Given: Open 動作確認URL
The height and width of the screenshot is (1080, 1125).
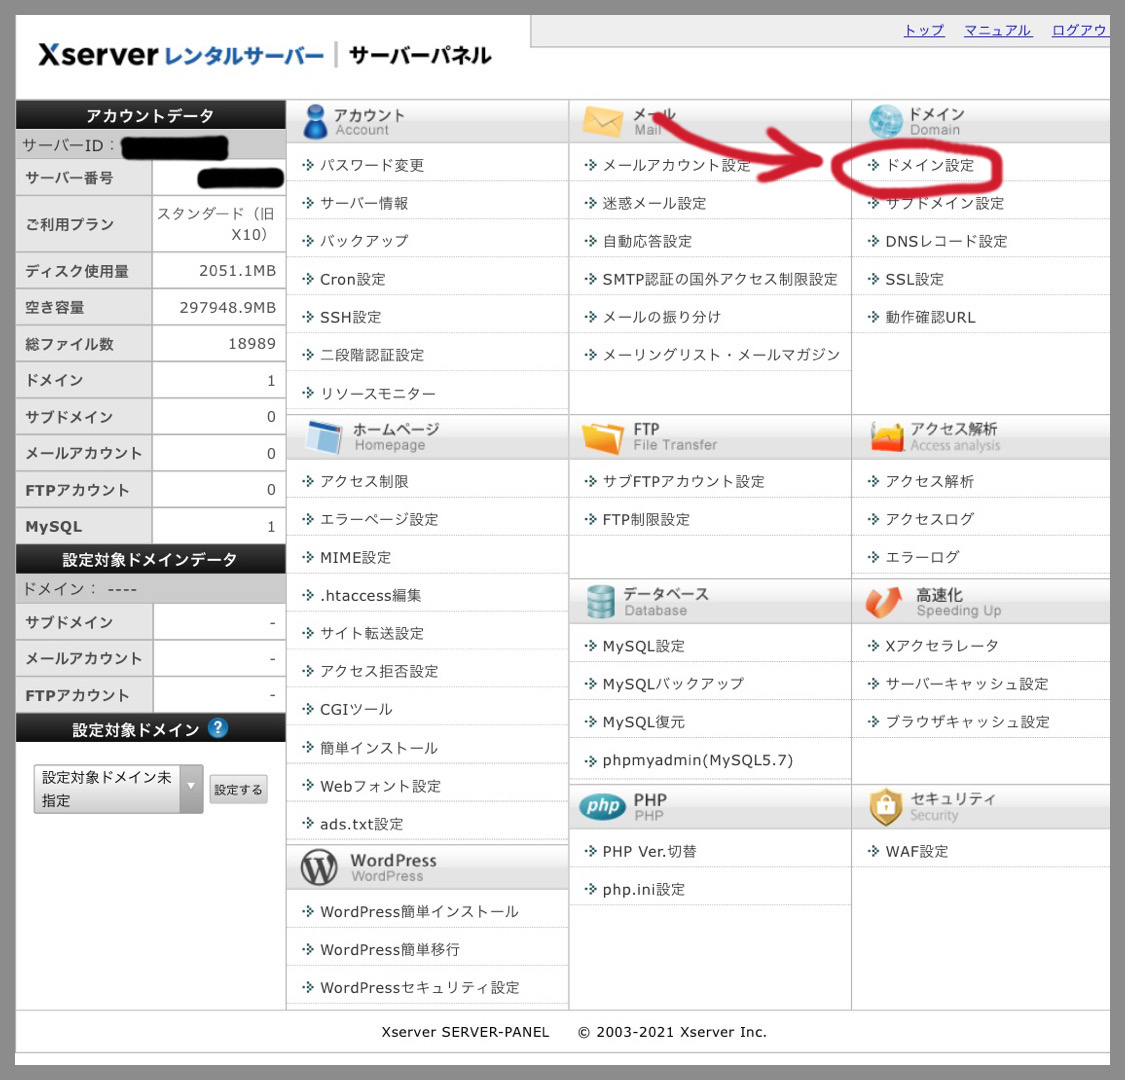Looking at the screenshot, I should [931, 317].
